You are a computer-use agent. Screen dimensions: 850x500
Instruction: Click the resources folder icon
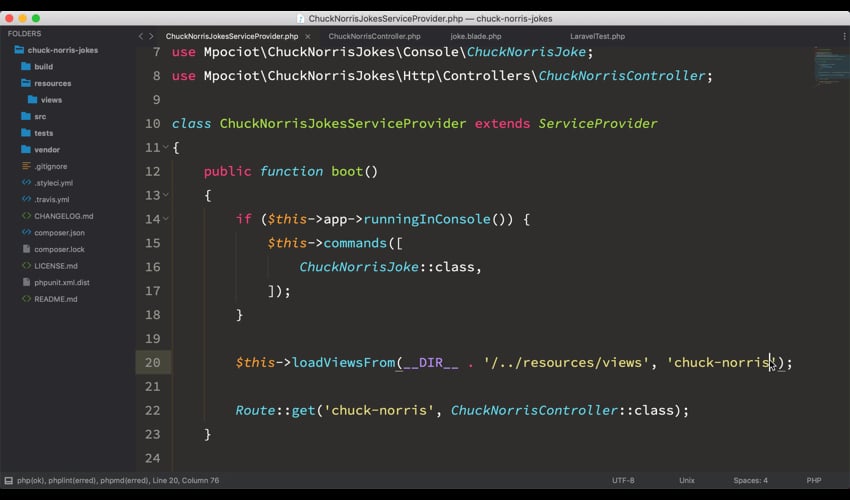coord(26,83)
